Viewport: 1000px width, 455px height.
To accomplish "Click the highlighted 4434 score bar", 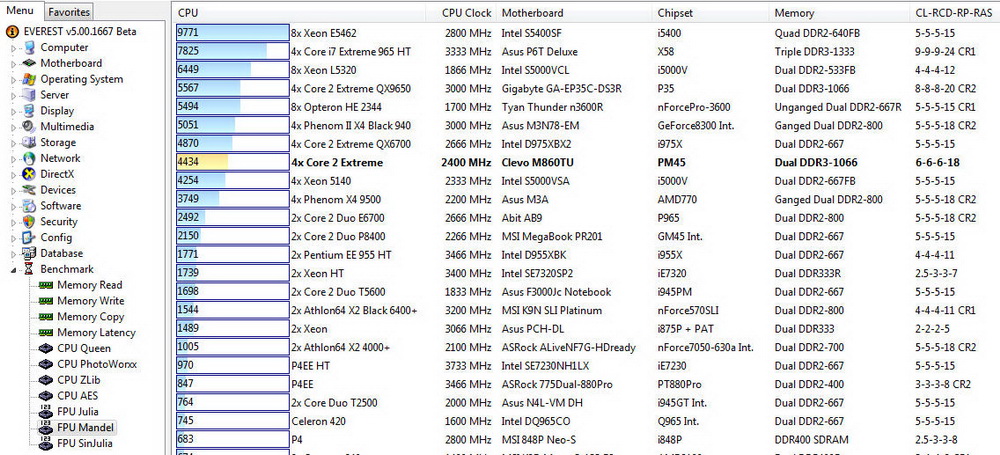I will pos(232,162).
